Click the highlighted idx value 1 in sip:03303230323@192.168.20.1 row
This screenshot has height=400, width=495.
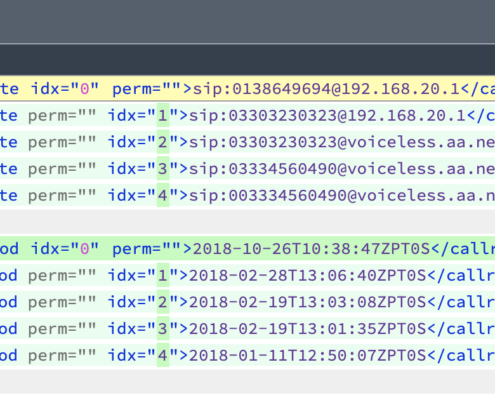click(163, 115)
